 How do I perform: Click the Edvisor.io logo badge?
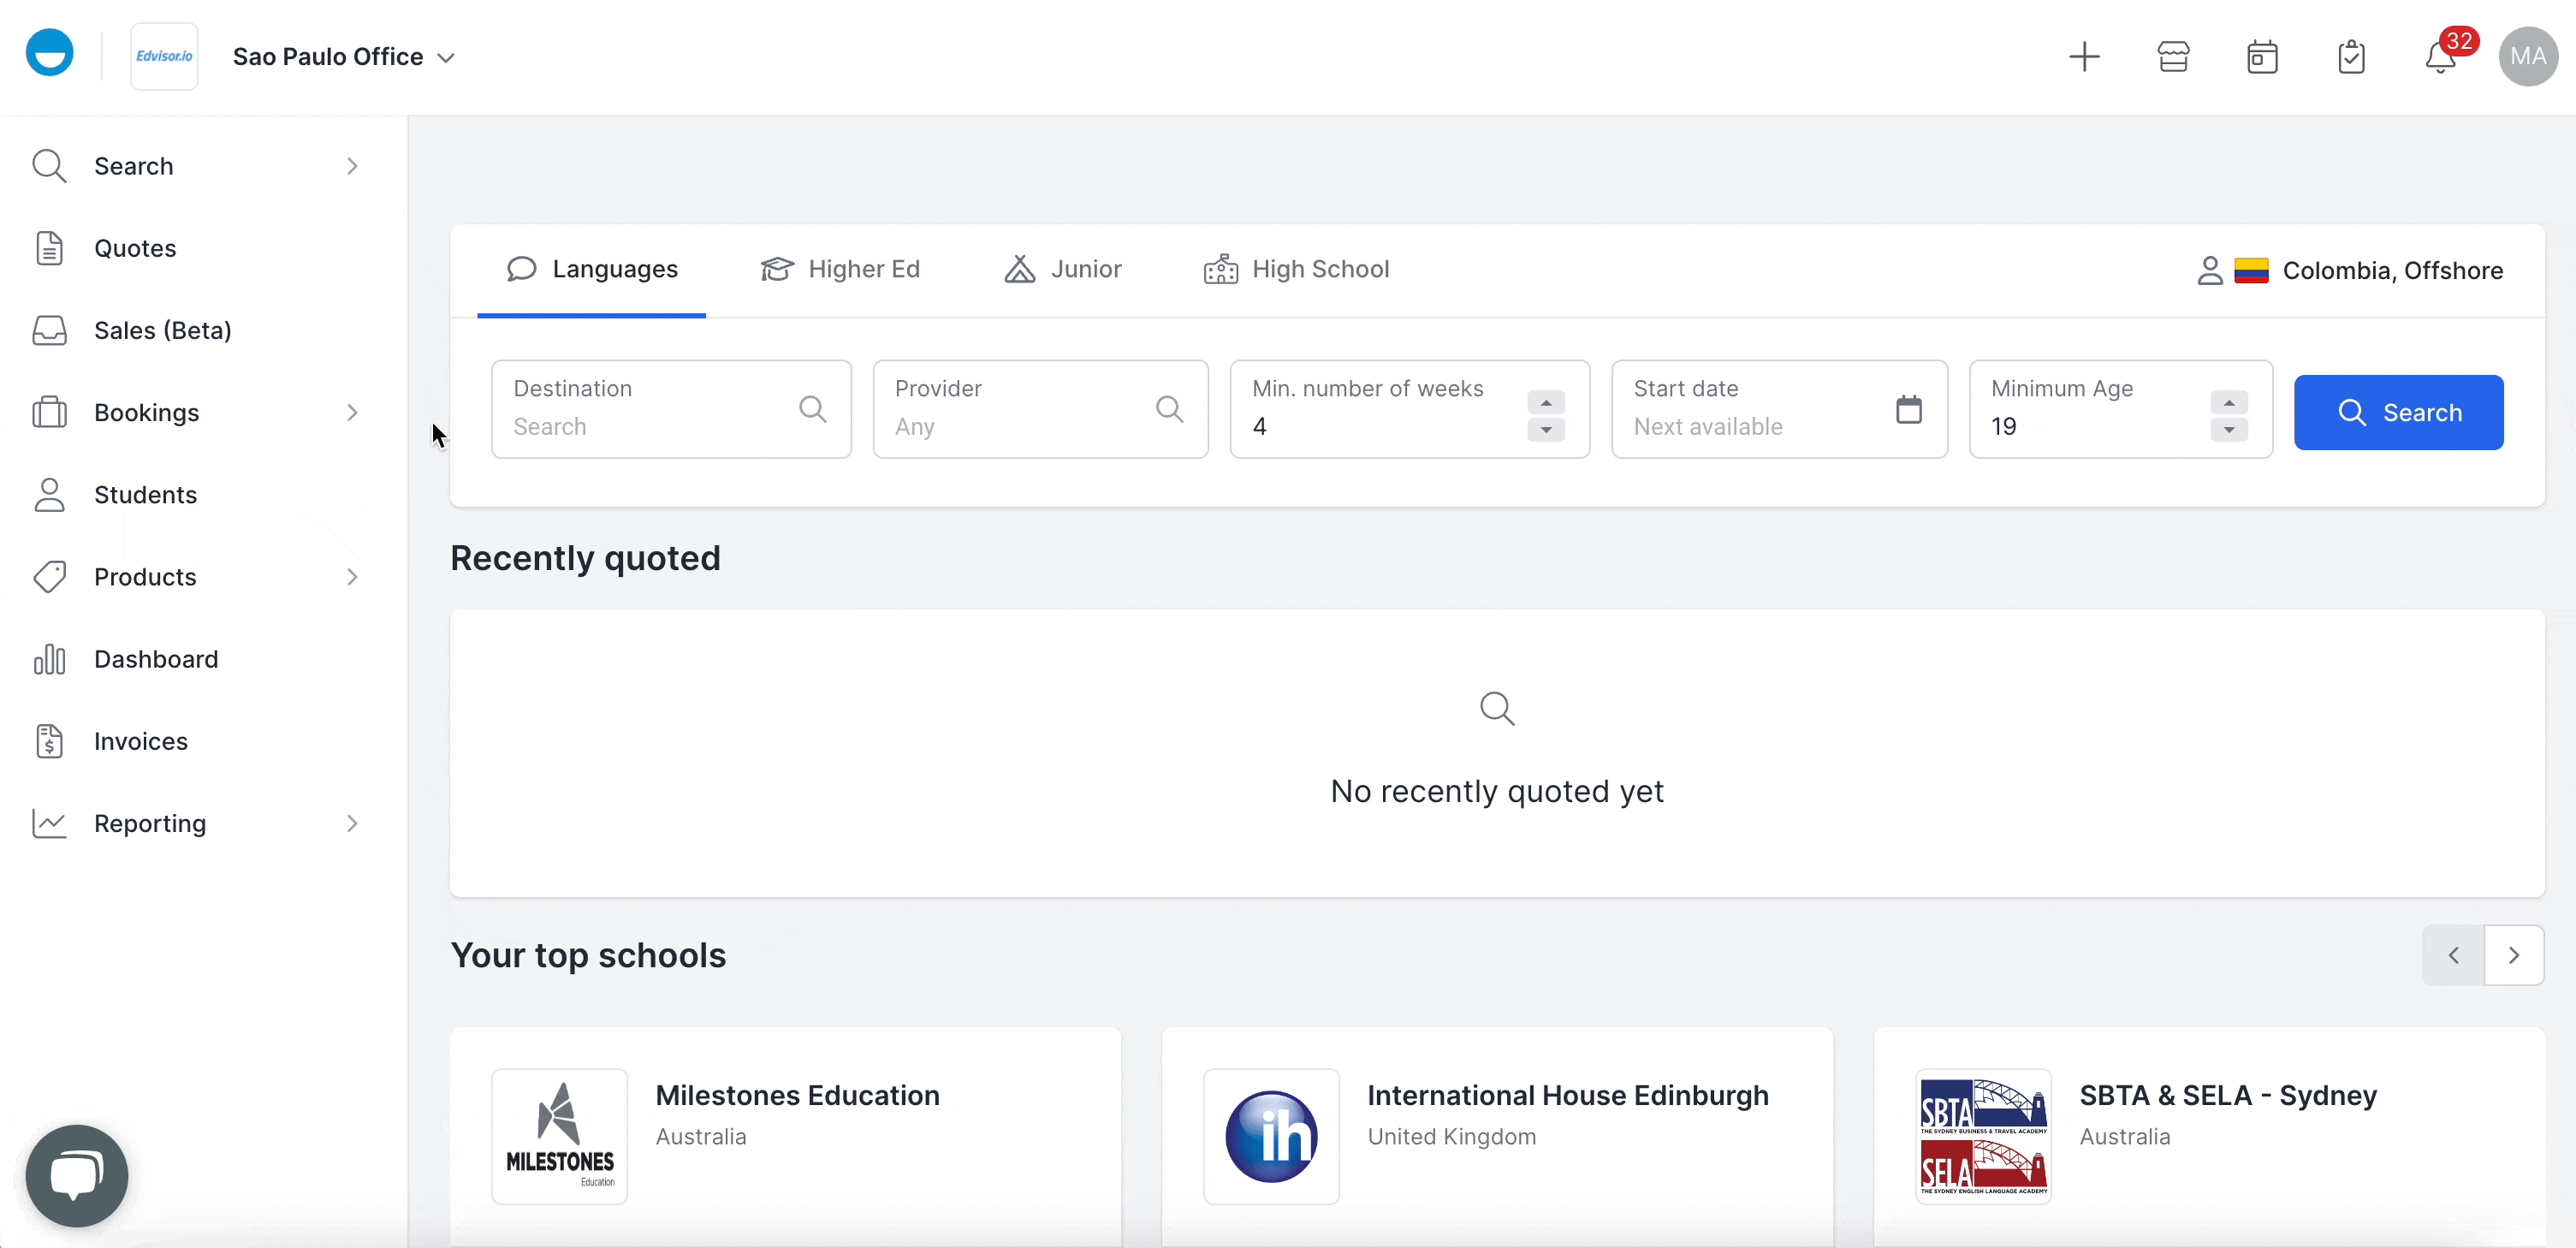[164, 56]
